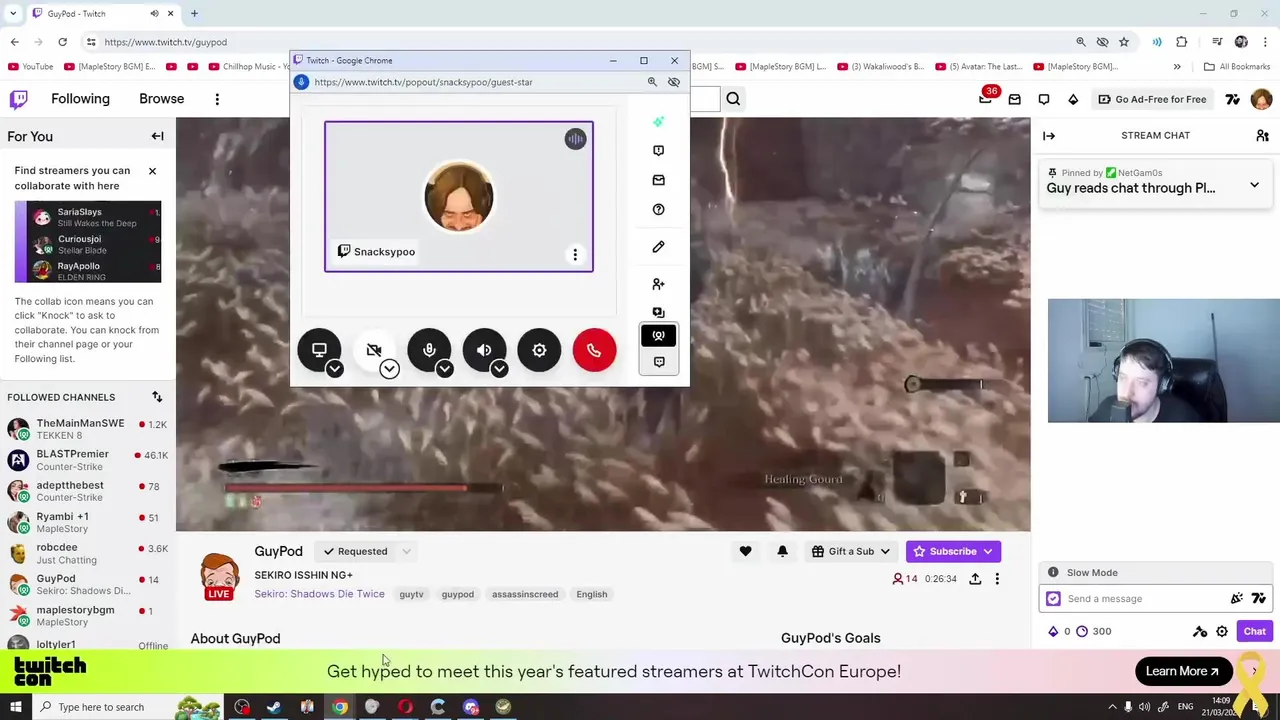Click Go Ad-Free for Free button
1280x720 pixels.
coord(1152,99)
